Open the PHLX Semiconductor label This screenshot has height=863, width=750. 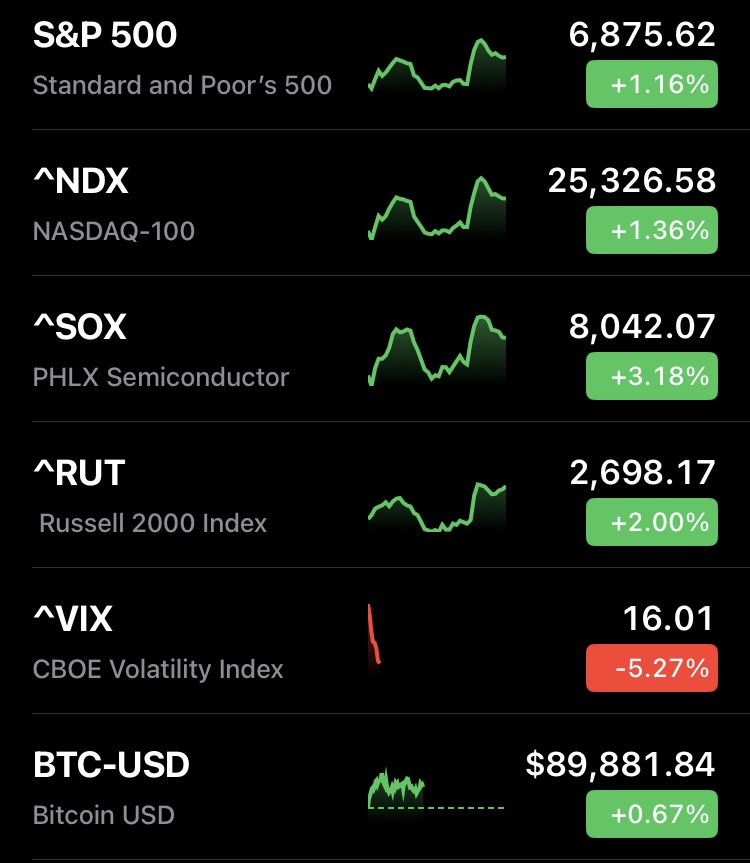point(161,378)
